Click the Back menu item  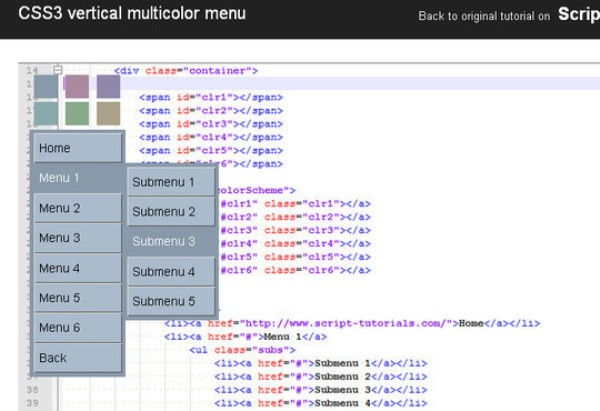click(x=77, y=358)
